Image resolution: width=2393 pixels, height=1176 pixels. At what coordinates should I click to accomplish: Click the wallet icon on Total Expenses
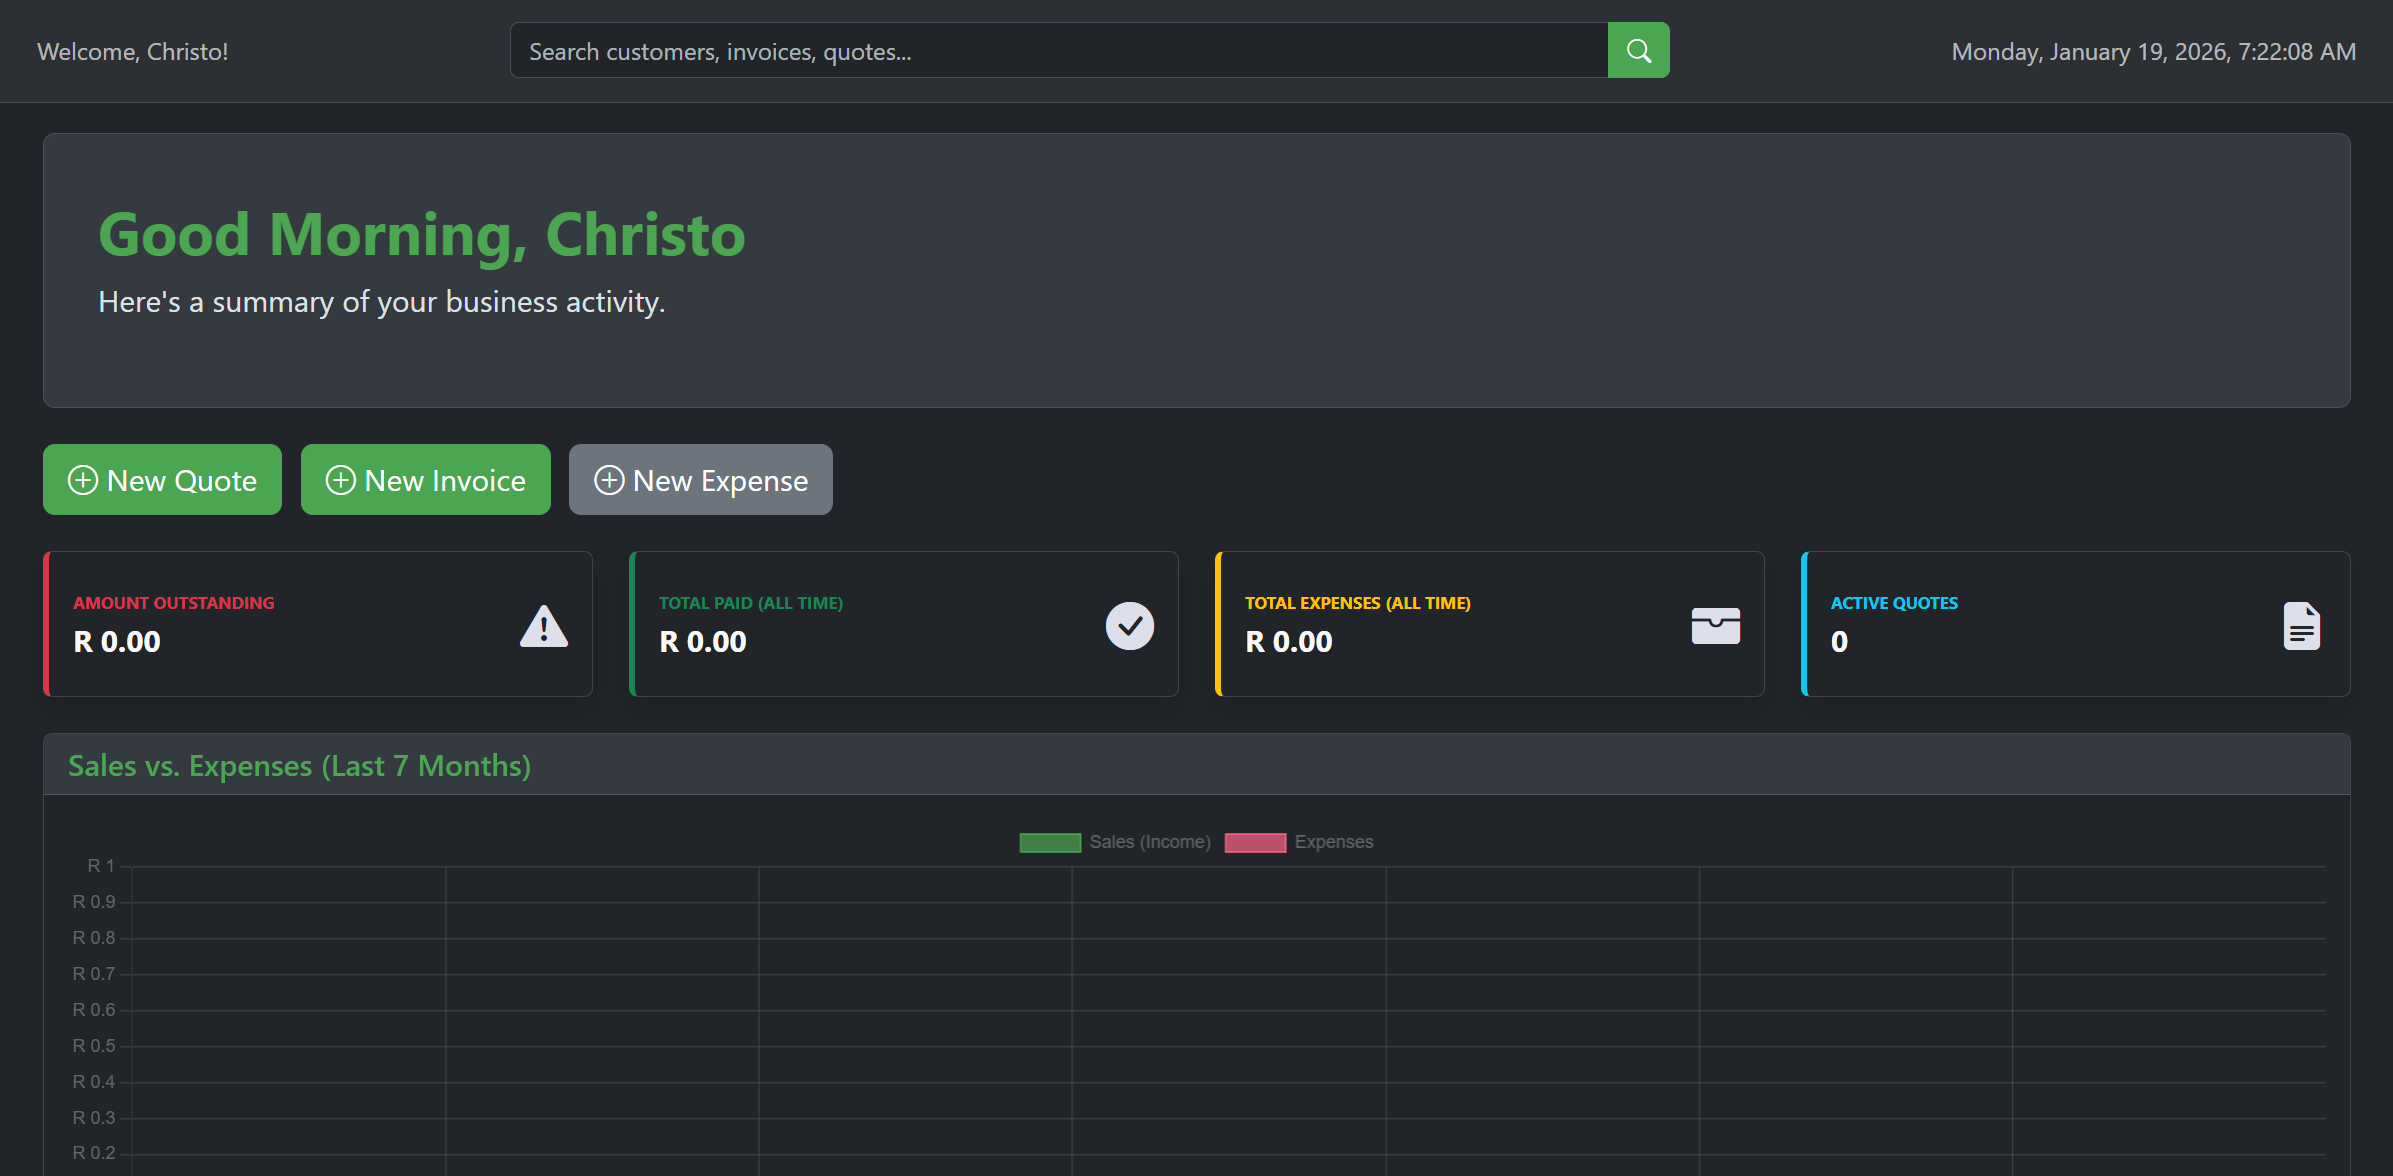[1715, 626]
